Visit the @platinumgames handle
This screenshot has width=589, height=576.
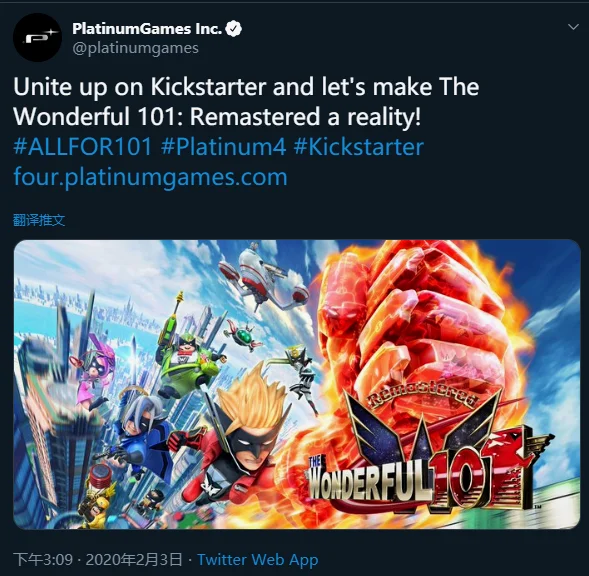click(x=135, y=48)
